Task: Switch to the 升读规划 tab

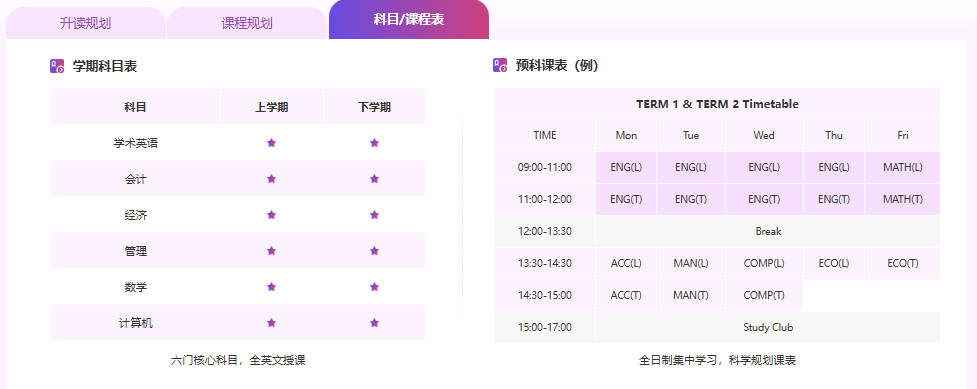Action: click(85, 23)
